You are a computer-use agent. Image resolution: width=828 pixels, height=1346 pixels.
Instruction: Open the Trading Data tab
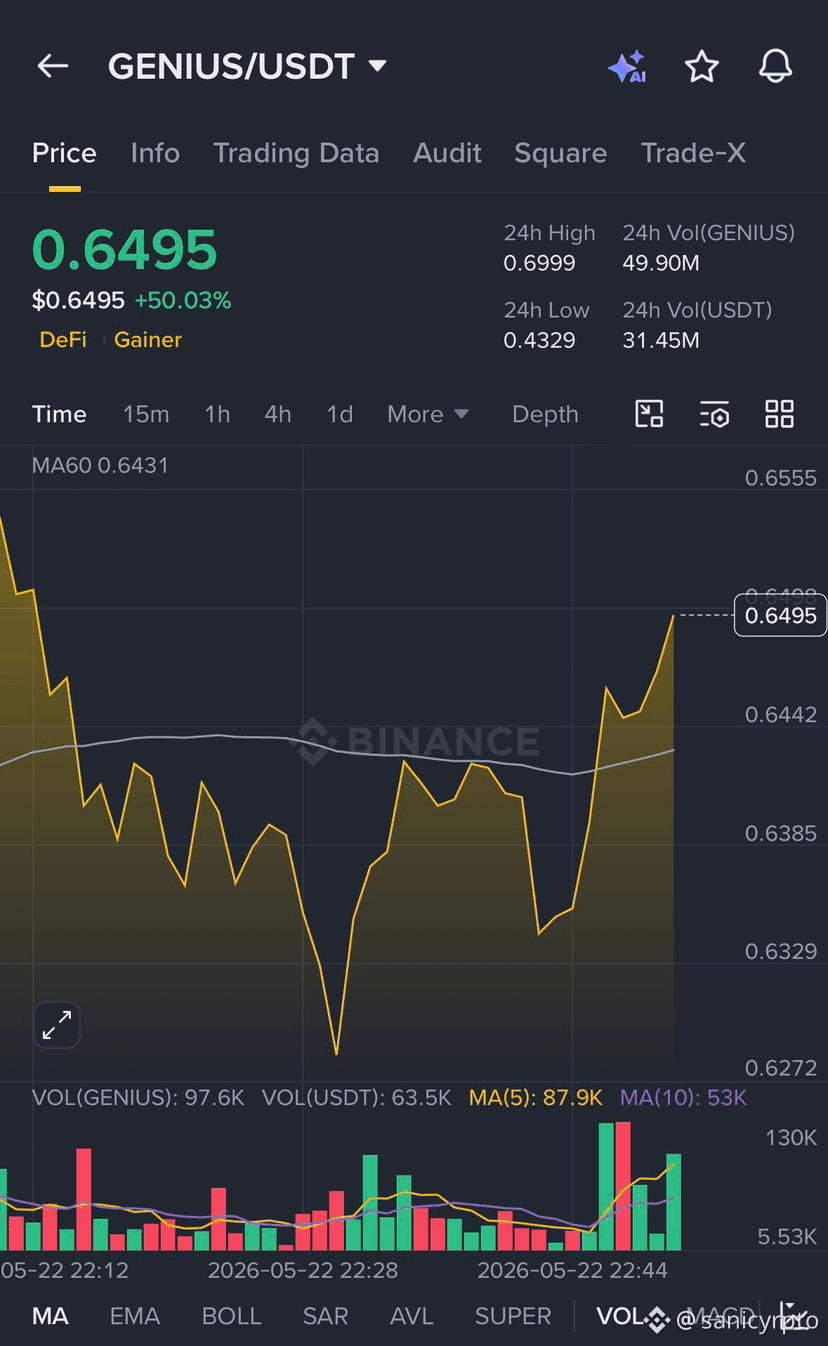(296, 153)
